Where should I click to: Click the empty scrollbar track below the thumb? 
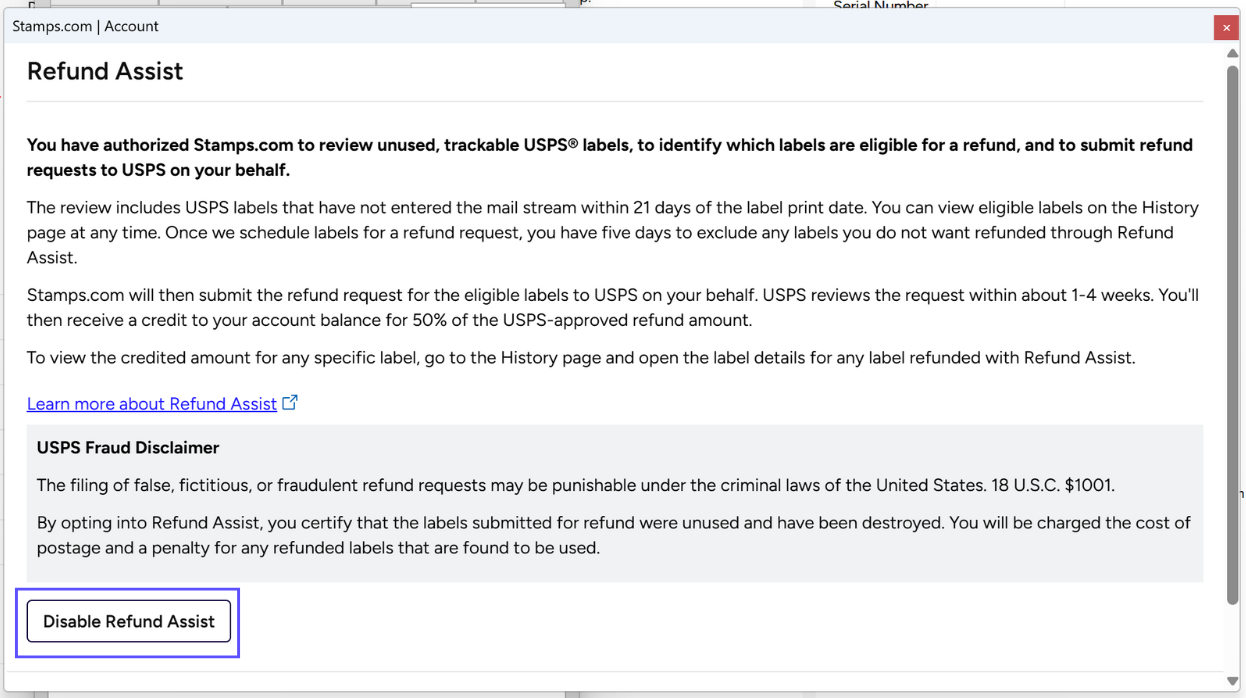[1233, 640]
